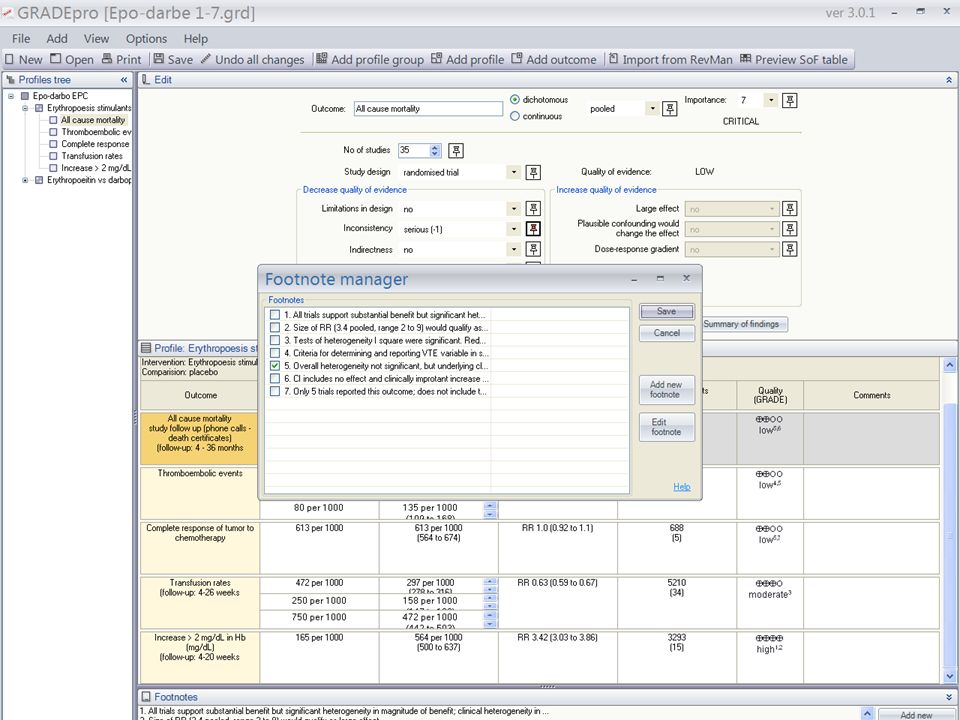960x720 pixels.
Task: Click Save in Footnote manager
Action: 667,311
